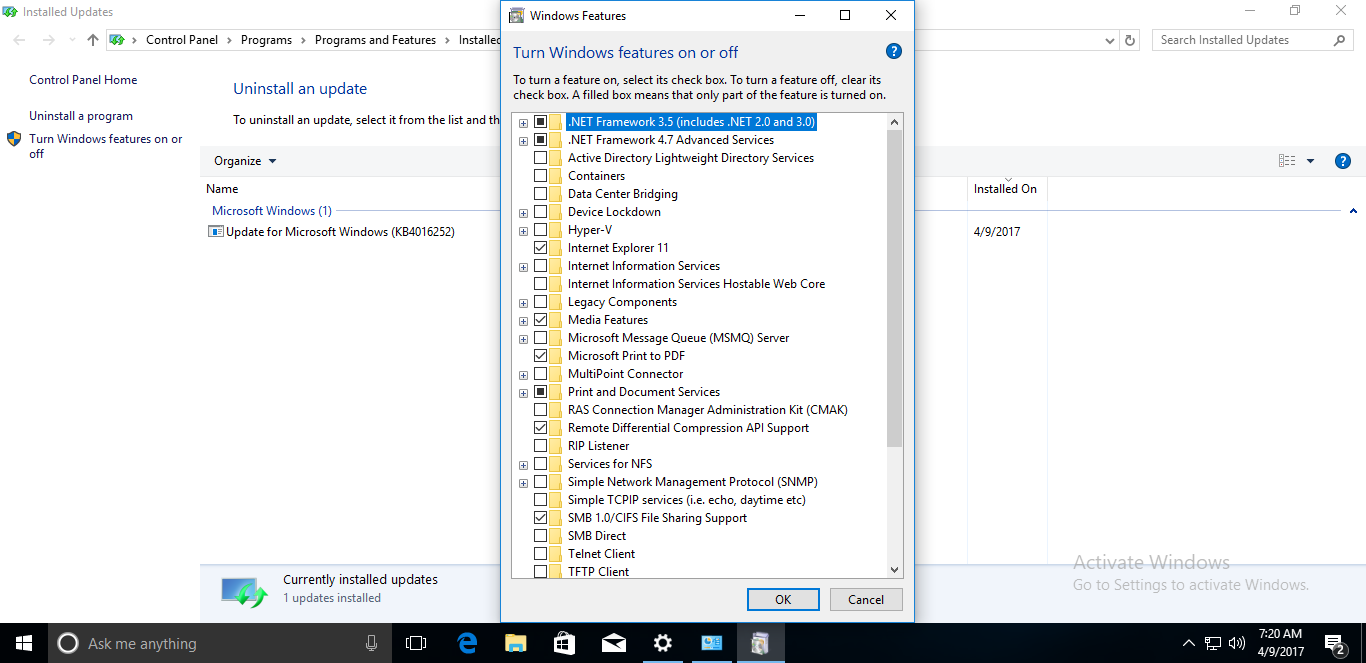This screenshot has height=663, width=1366.
Task: Click the view options icon in Installed Updates toolbar
Action: [x=1287, y=161]
